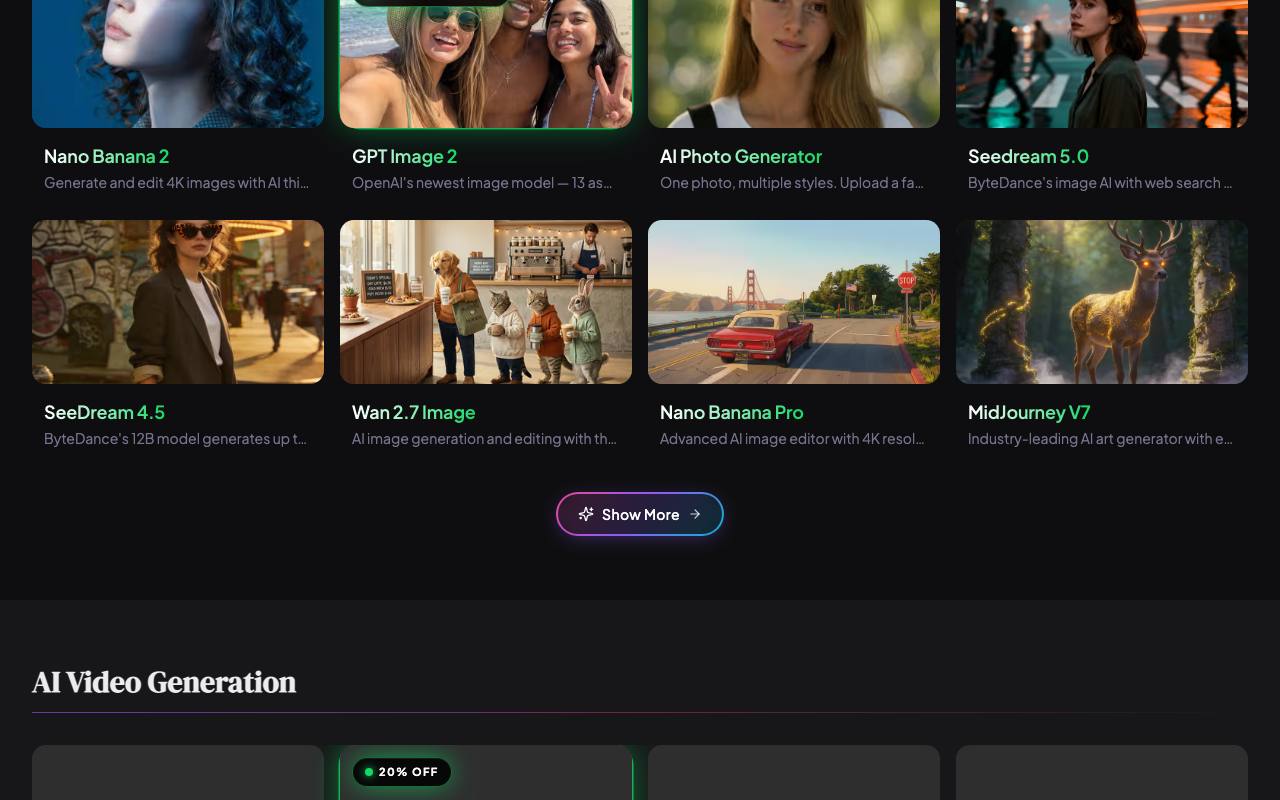Click the animals coffee shop thumbnail
The height and width of the screenshot is (800, 1280).
click(x=486, y=302)
